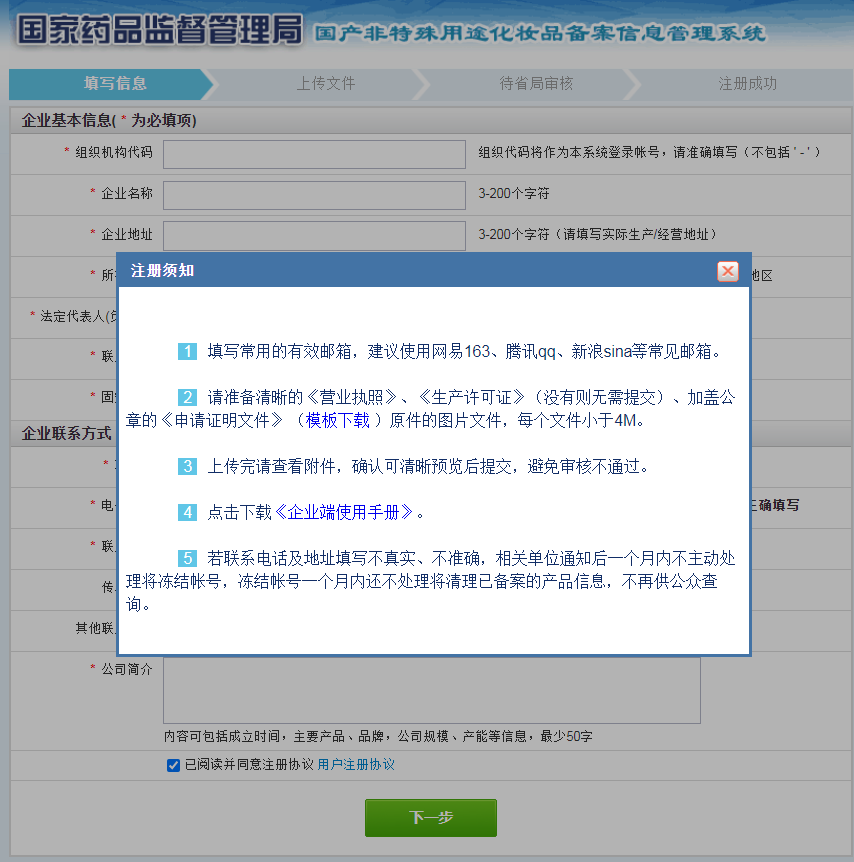This screenshot has width=854, height=862.
Task: Click the 企业地址 input field
Action: coord(314,236)
